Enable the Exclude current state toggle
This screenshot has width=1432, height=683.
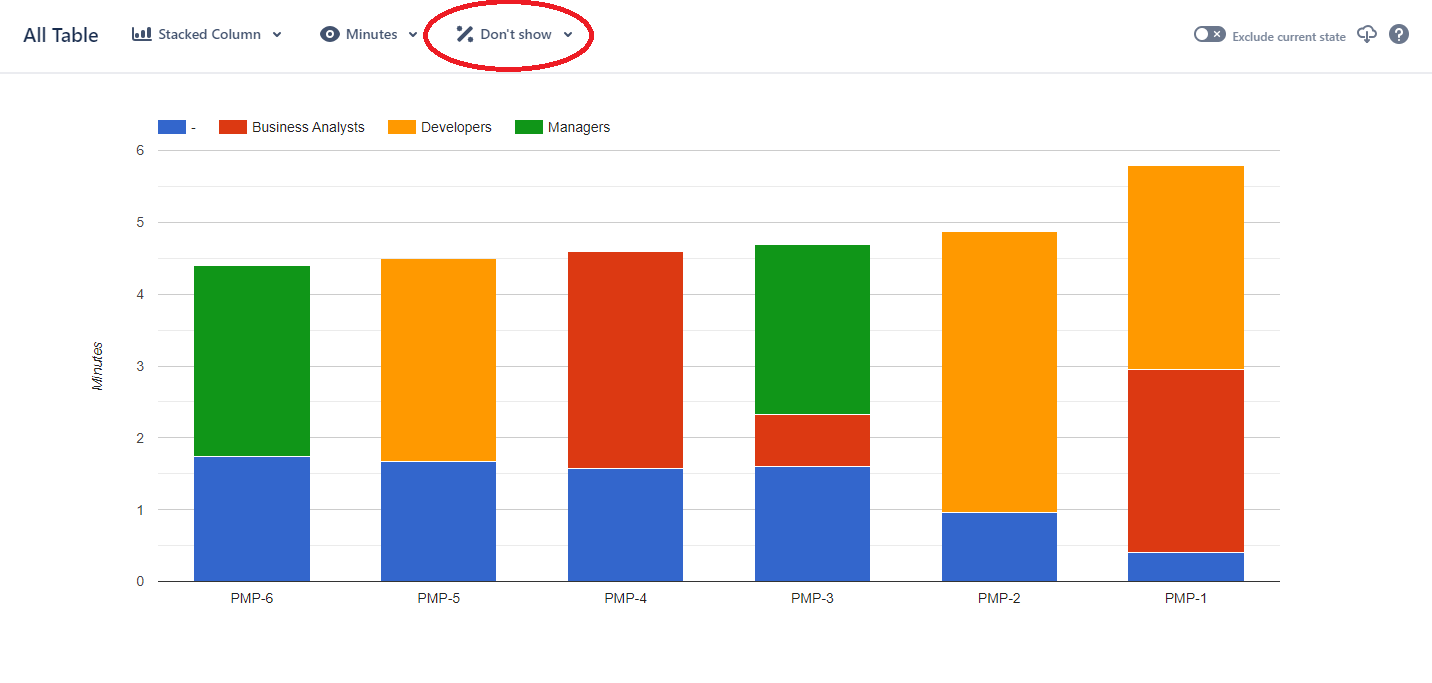[x=1208, y=33]
